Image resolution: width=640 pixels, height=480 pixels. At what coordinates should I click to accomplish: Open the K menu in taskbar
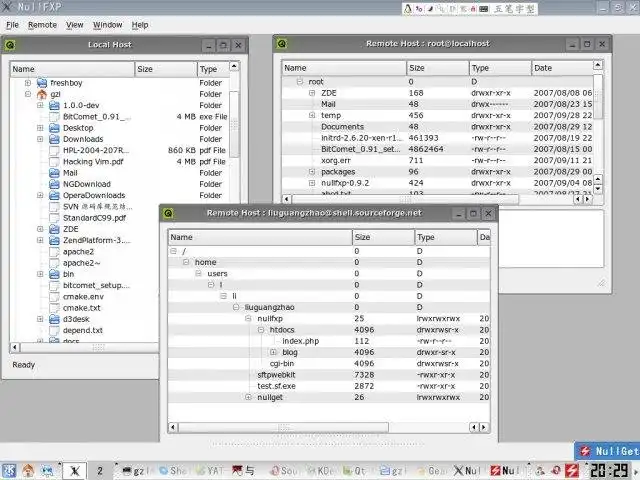[9, 471]
